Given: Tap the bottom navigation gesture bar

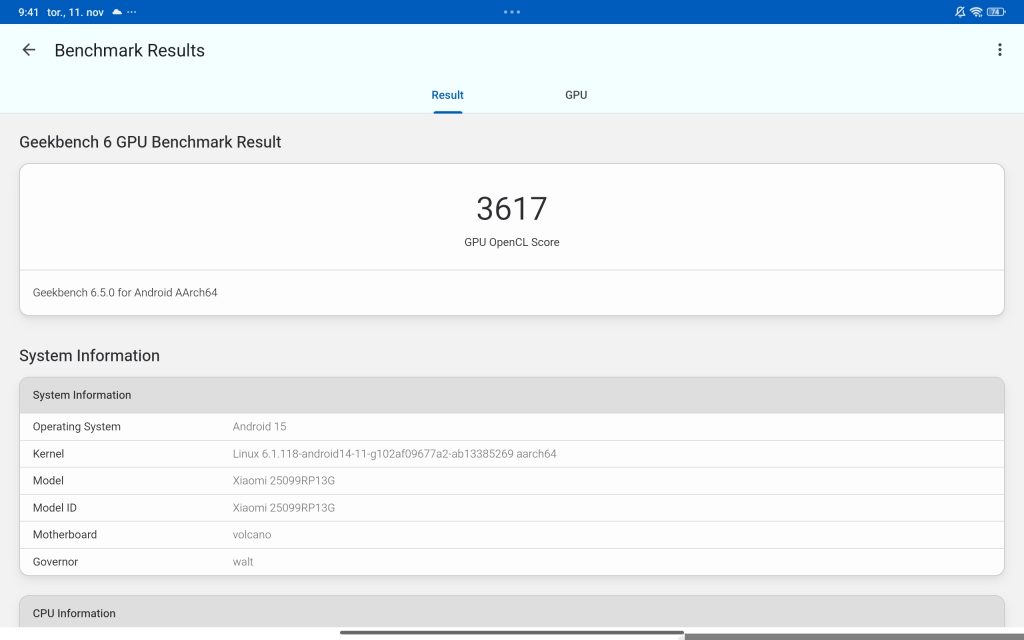Looking at the screenshot, I should pyautogui.click(x=511, y=632).
